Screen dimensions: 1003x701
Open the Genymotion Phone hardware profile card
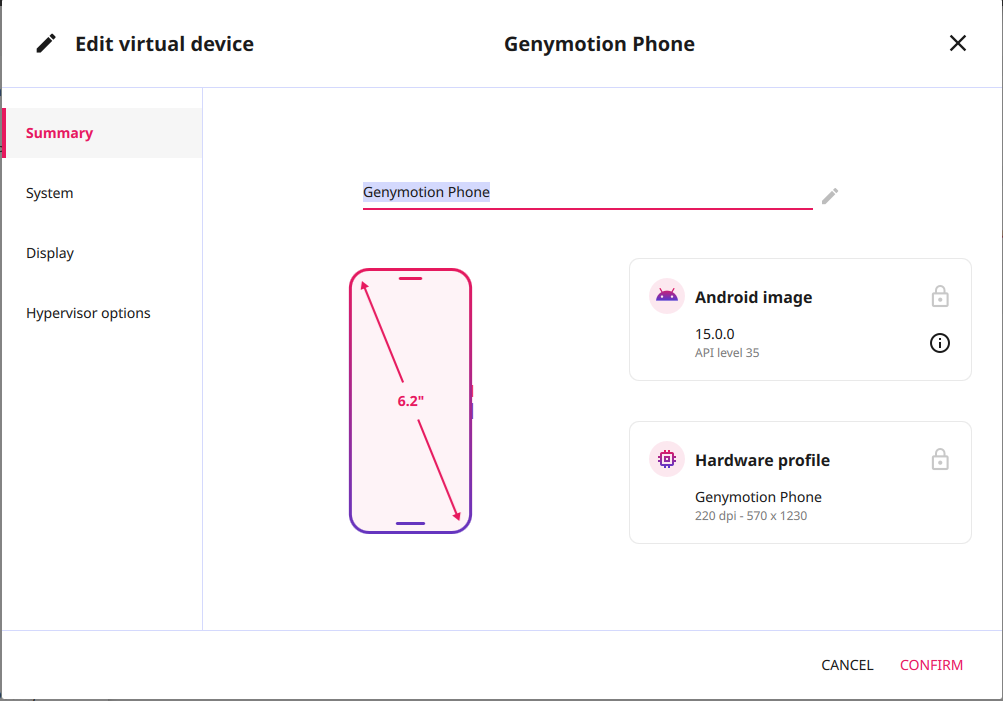click(799, 482)
